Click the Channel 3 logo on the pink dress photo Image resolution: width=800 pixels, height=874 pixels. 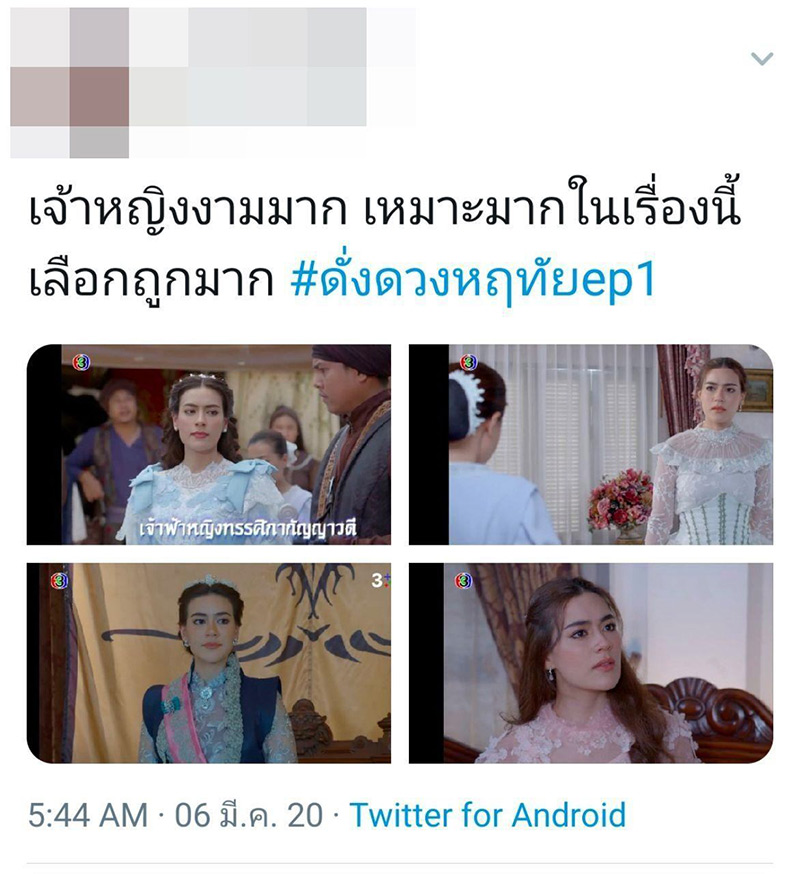[x=463, y=581]
